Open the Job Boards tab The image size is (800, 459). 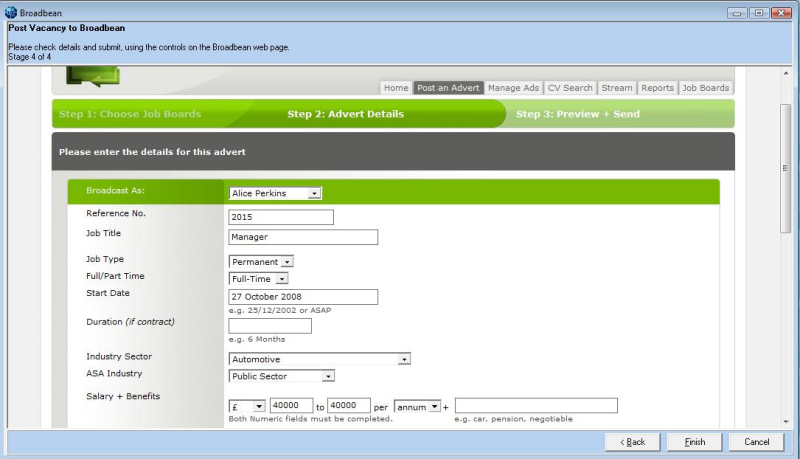pos(706,88)
